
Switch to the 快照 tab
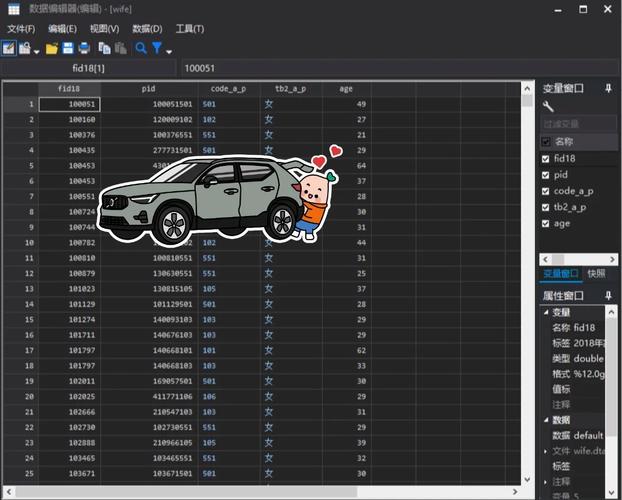pos(596,273)
